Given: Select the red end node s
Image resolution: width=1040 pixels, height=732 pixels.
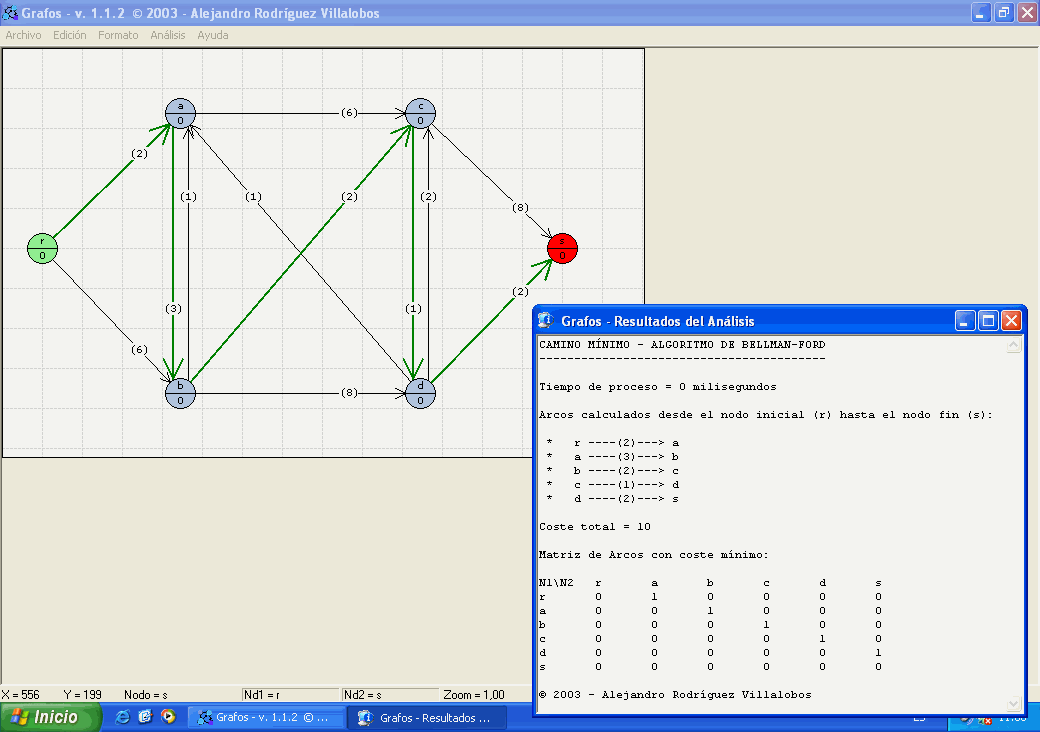Looking at the screenshot, I should 562,248.
